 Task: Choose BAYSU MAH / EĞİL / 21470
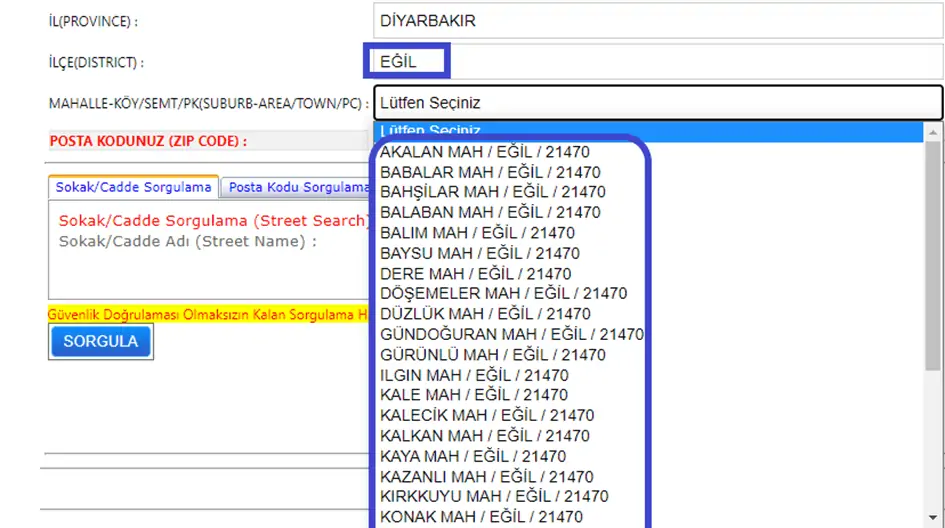[479, 253]
